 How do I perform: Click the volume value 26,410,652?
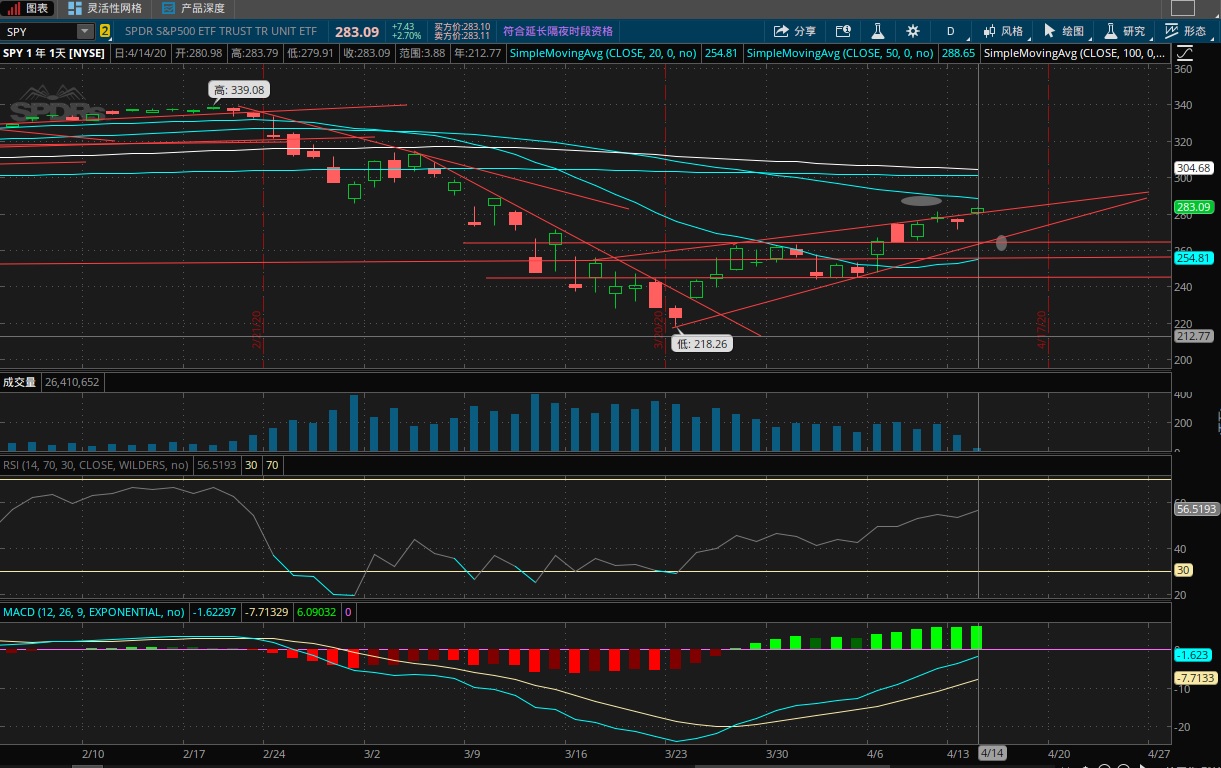click(x=71, y=382)
